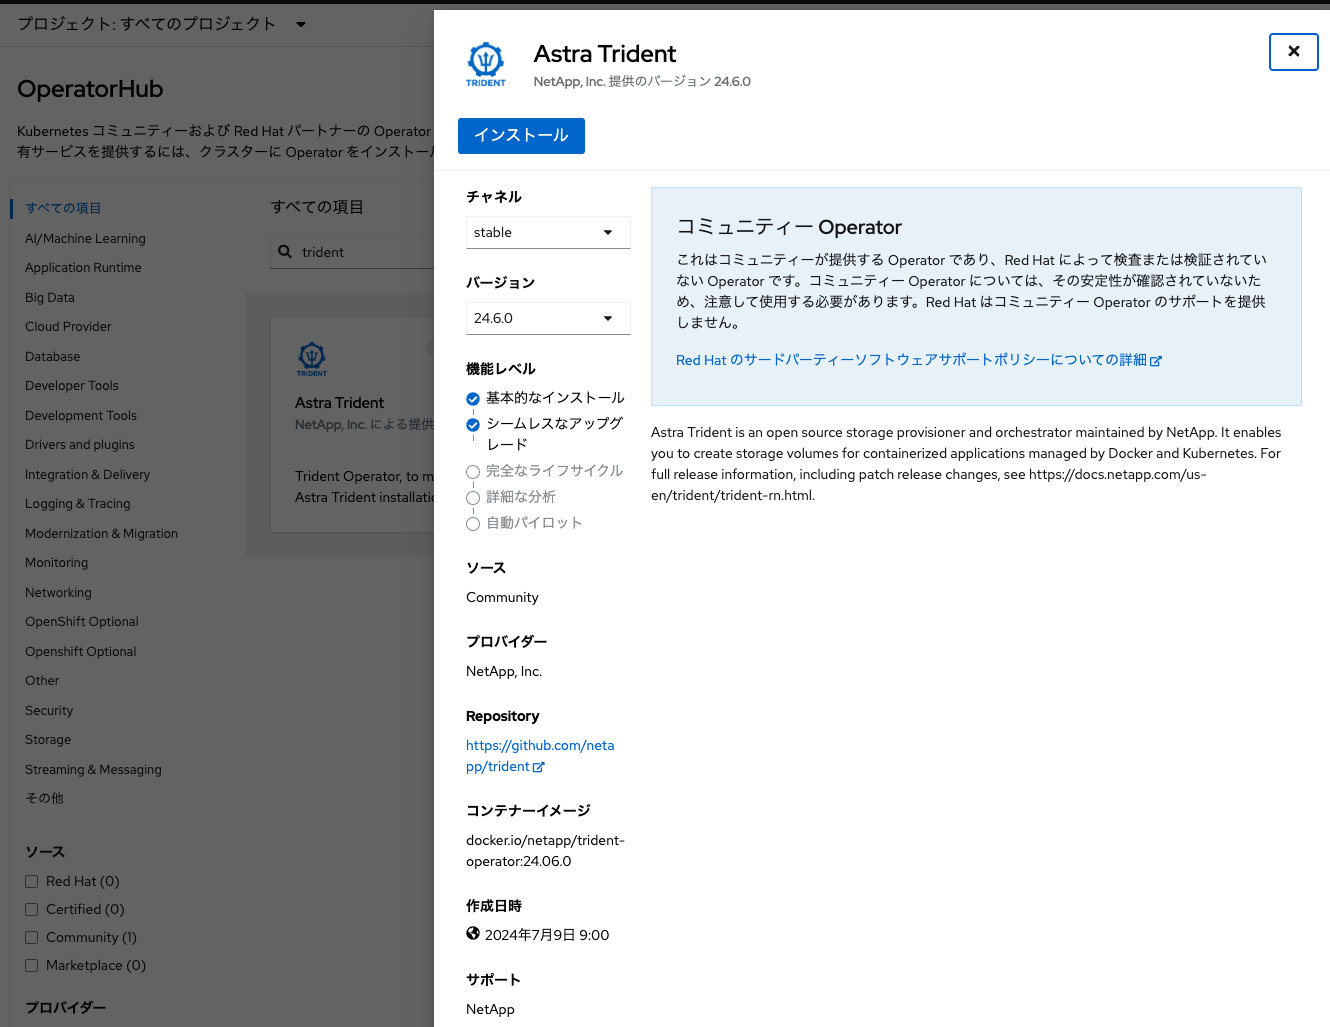Click the シームレスなアップグレード capability level indicator

473,425
